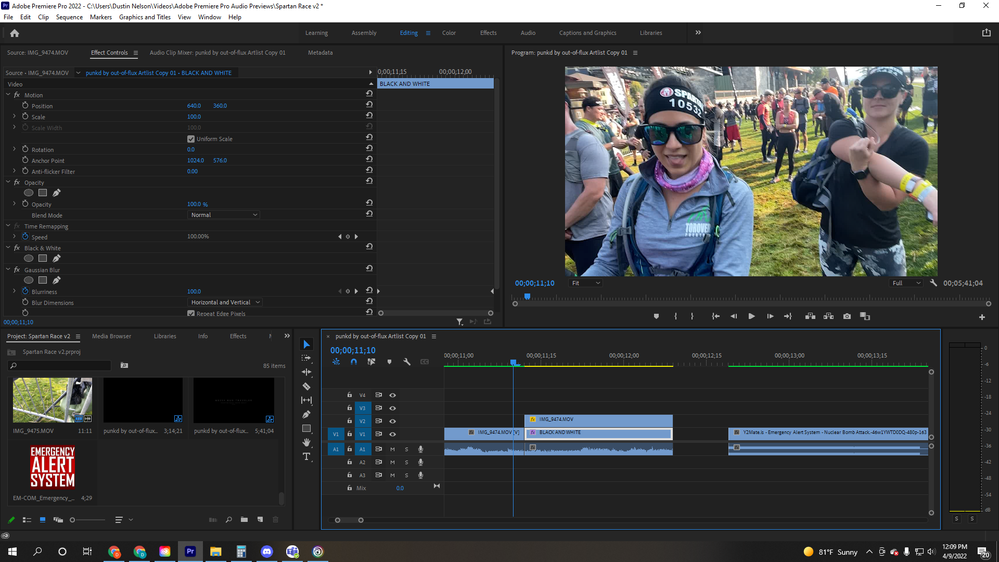
Task: Switch to the Color workspace tab
Action: tap(449, 33)
